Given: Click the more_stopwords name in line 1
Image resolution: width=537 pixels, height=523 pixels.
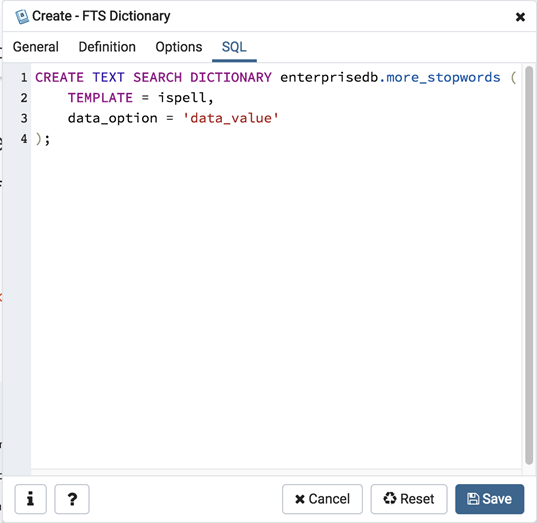Looking at the screenshot, I should [x=443, y=77].
